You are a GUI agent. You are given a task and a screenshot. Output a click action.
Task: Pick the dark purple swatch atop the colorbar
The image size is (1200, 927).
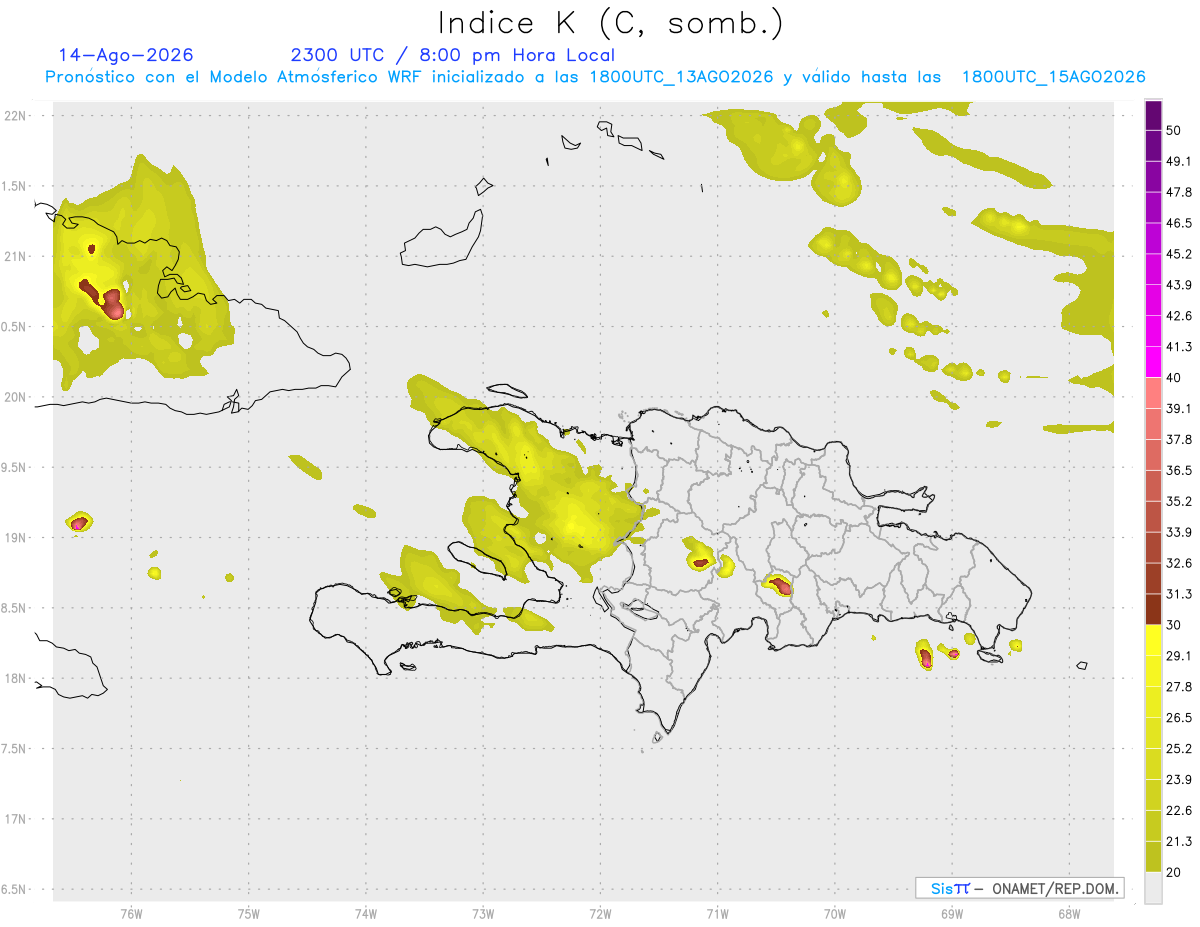click(x=1153, y=115)
